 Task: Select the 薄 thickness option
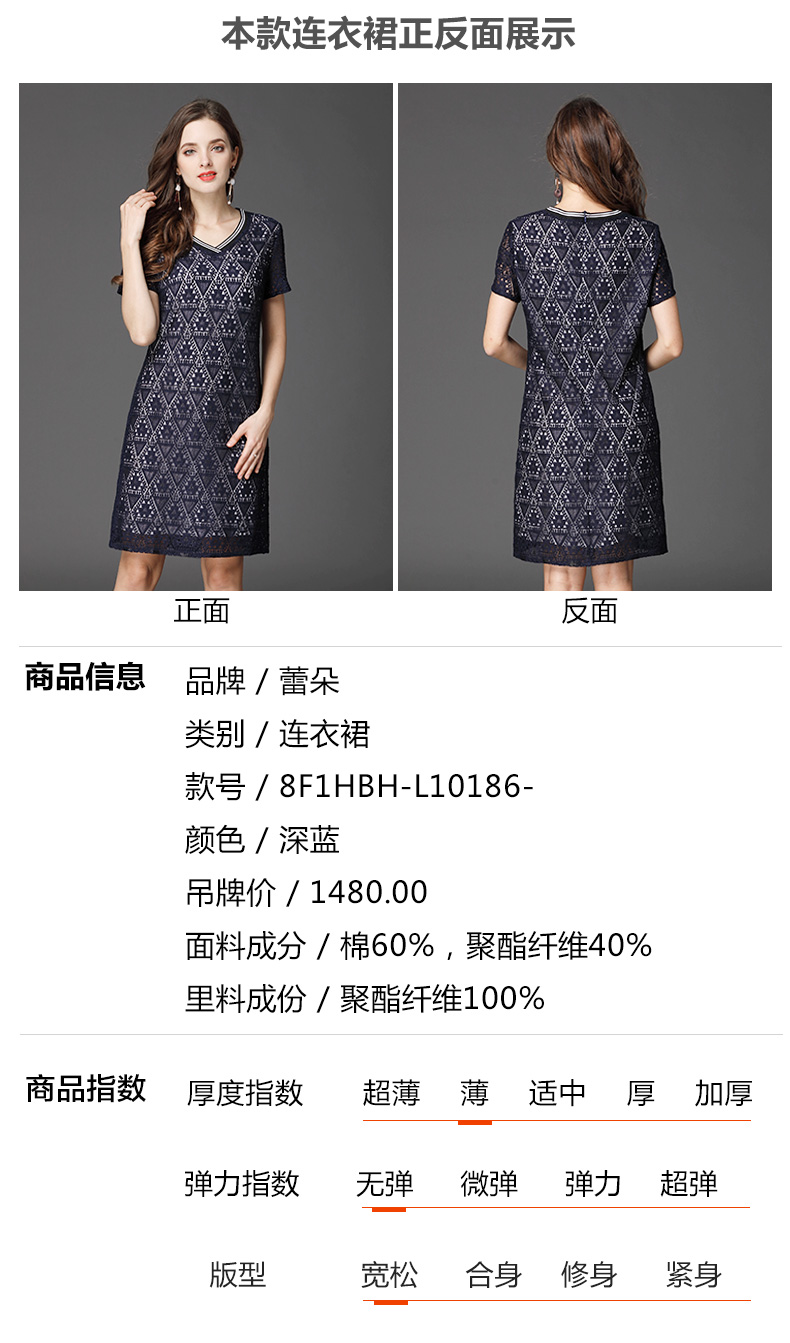[474, 1093]
